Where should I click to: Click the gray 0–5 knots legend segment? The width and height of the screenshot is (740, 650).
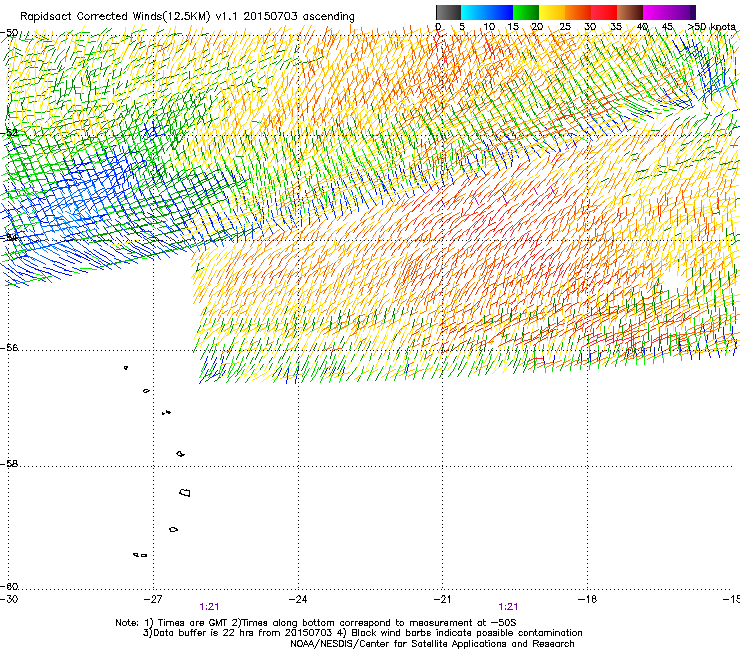[448, 12]
